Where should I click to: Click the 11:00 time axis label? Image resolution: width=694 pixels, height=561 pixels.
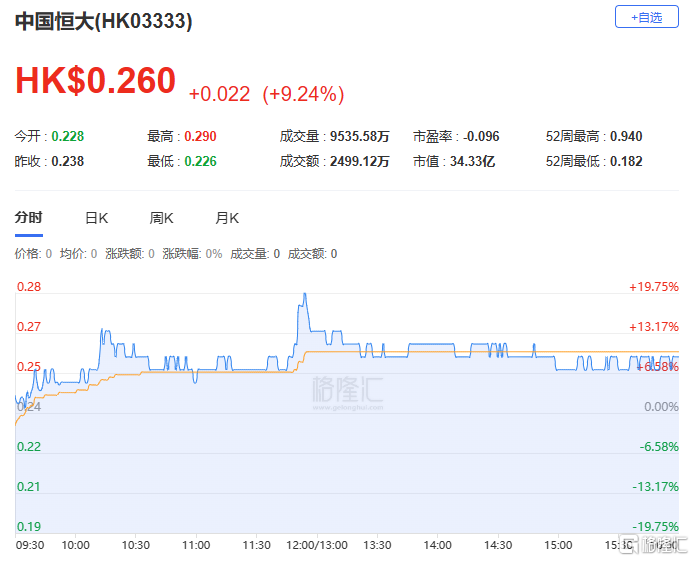click(196, 545)
